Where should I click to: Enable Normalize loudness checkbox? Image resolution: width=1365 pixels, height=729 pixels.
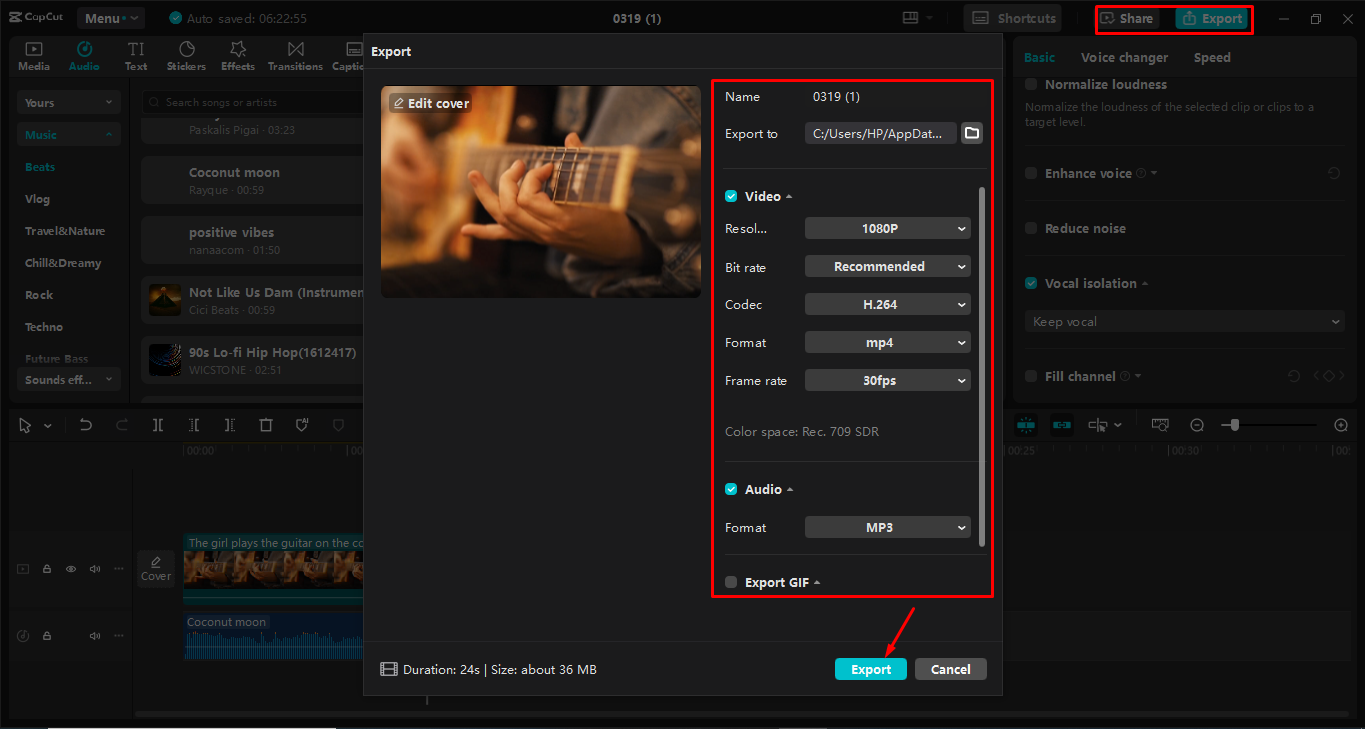click(1031, 84)
